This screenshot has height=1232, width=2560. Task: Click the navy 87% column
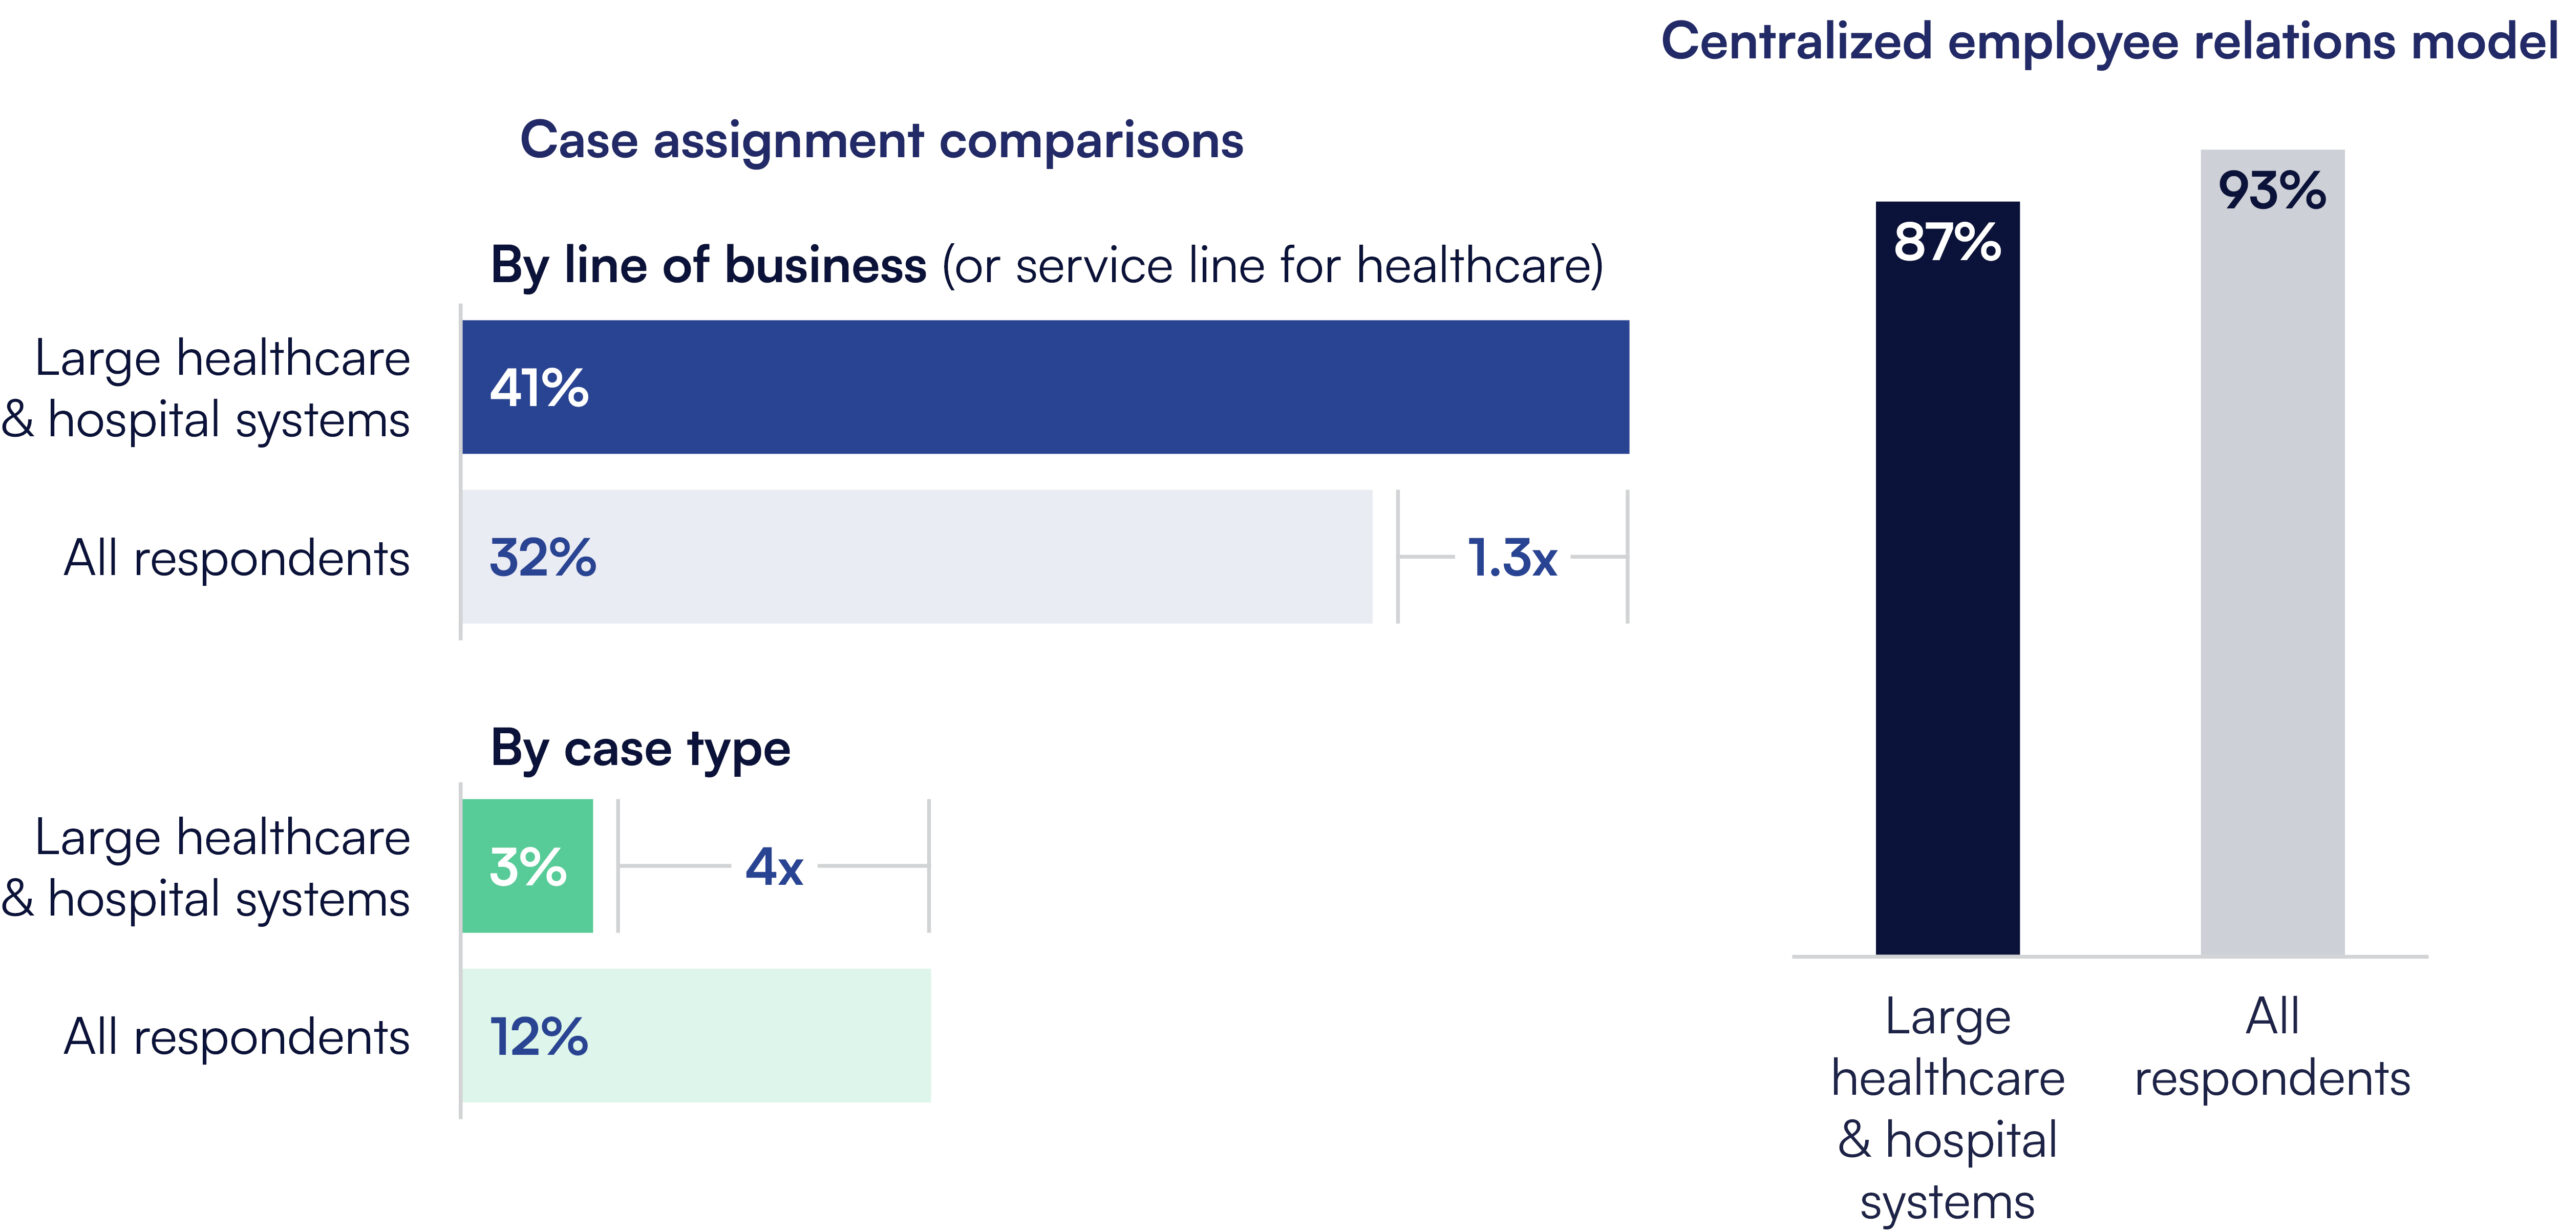(x=1947, y=578)
